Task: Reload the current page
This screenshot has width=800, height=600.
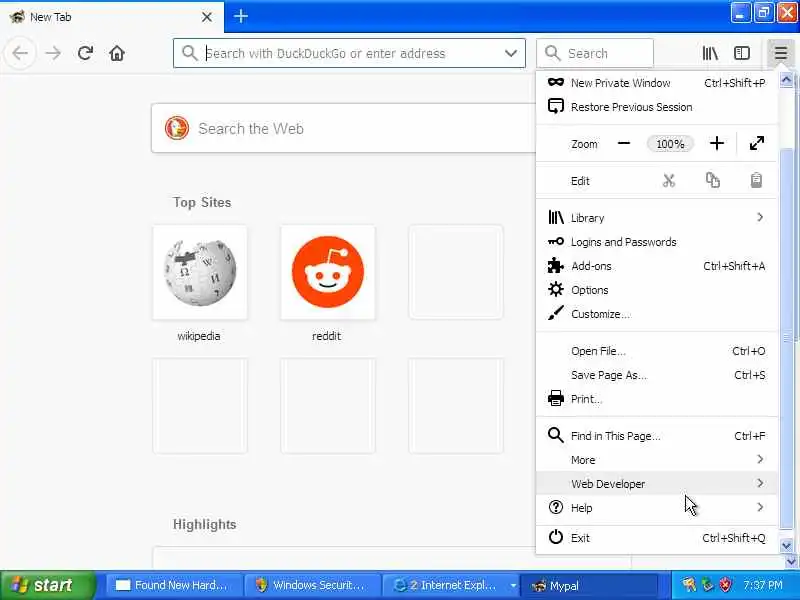Action: coord(85,53)
